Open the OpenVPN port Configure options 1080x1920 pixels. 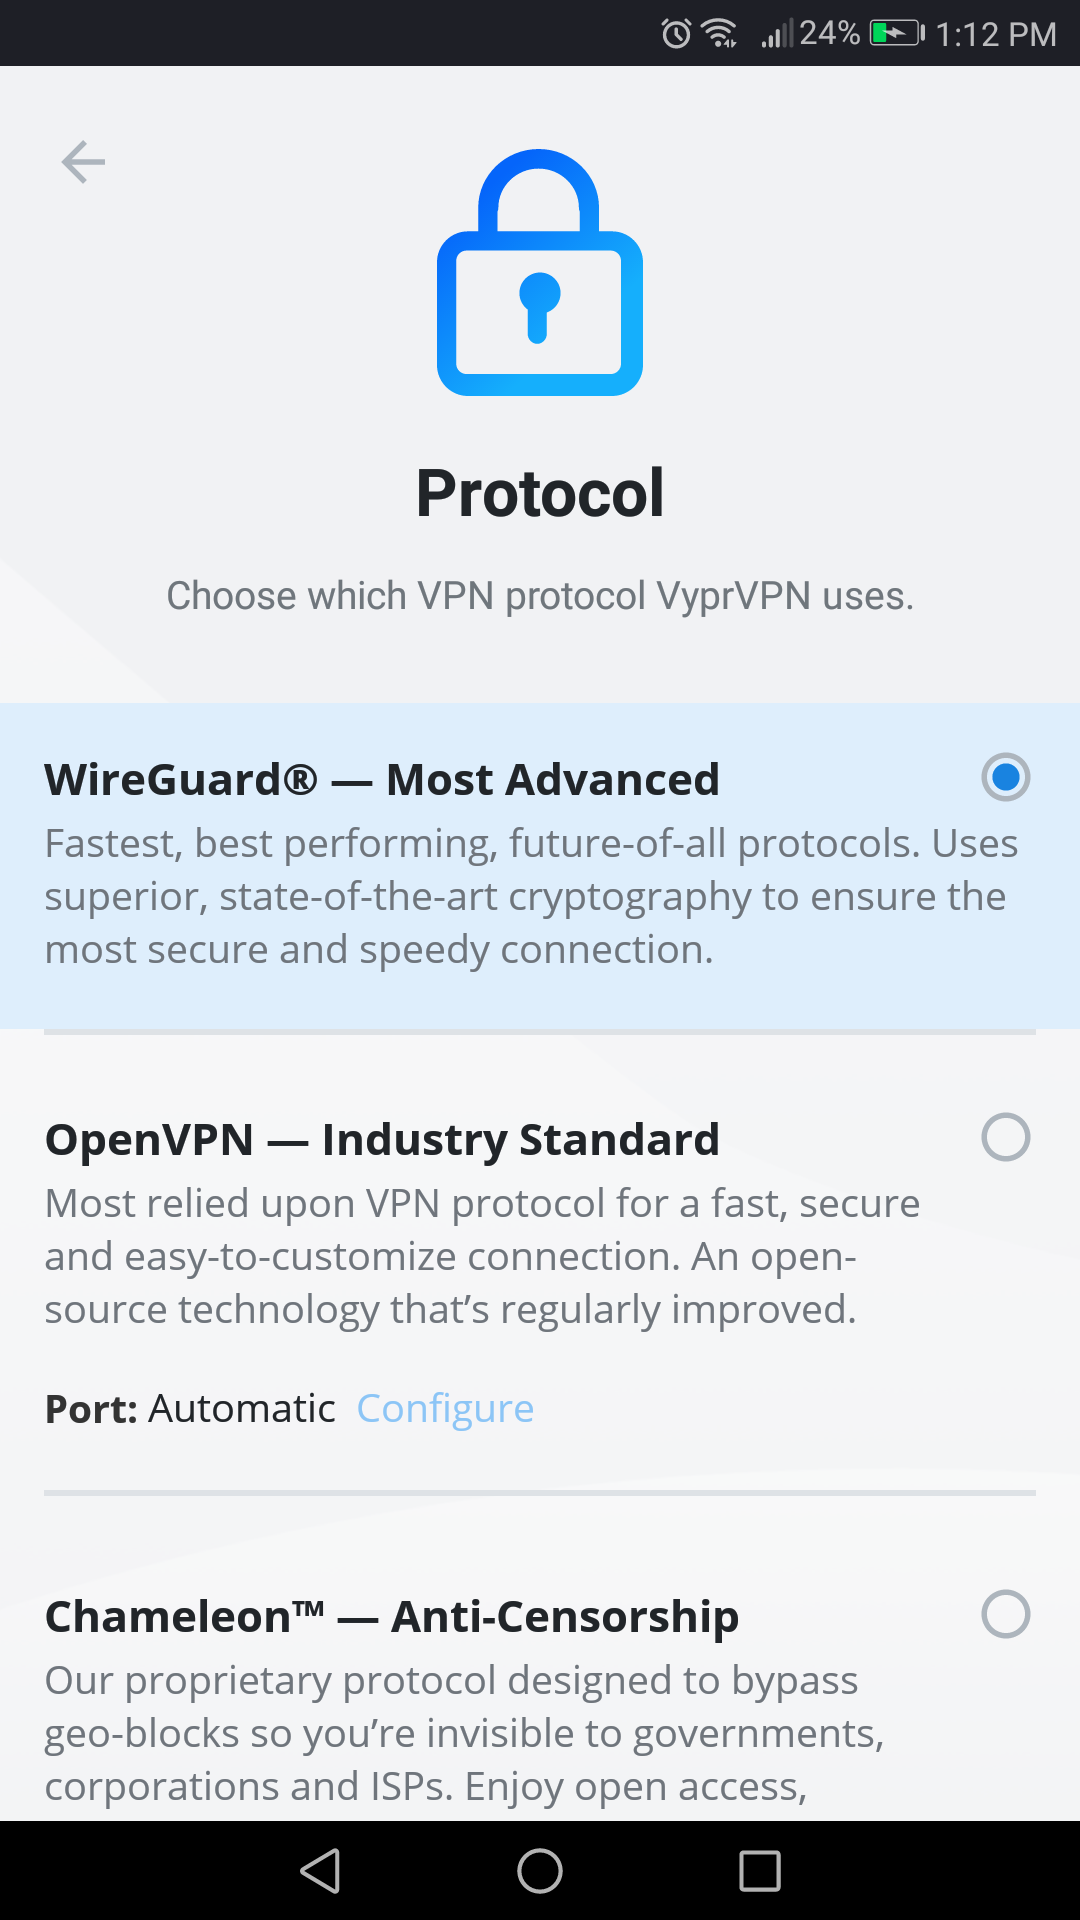pyautogui.click(x=445, y=1408)
